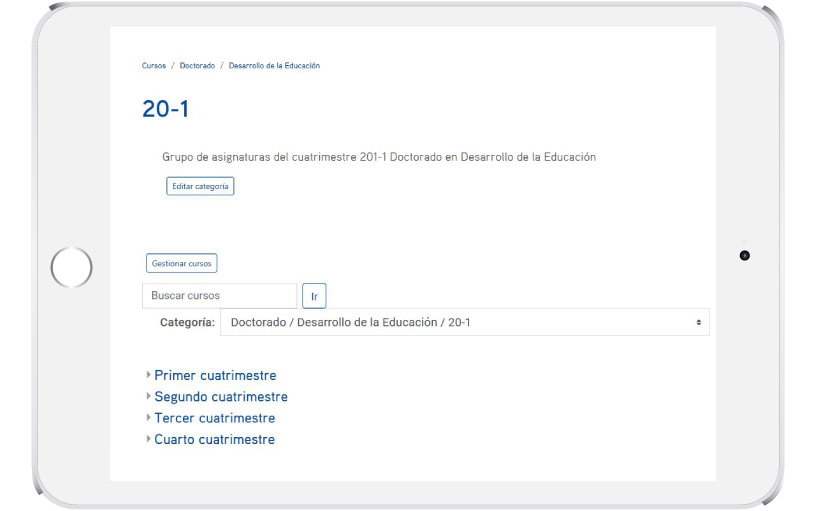The height and width of the screenshot is (511, 815).
Task: Open the Tercer cuatrimestre link
Action: coord(215,418)
